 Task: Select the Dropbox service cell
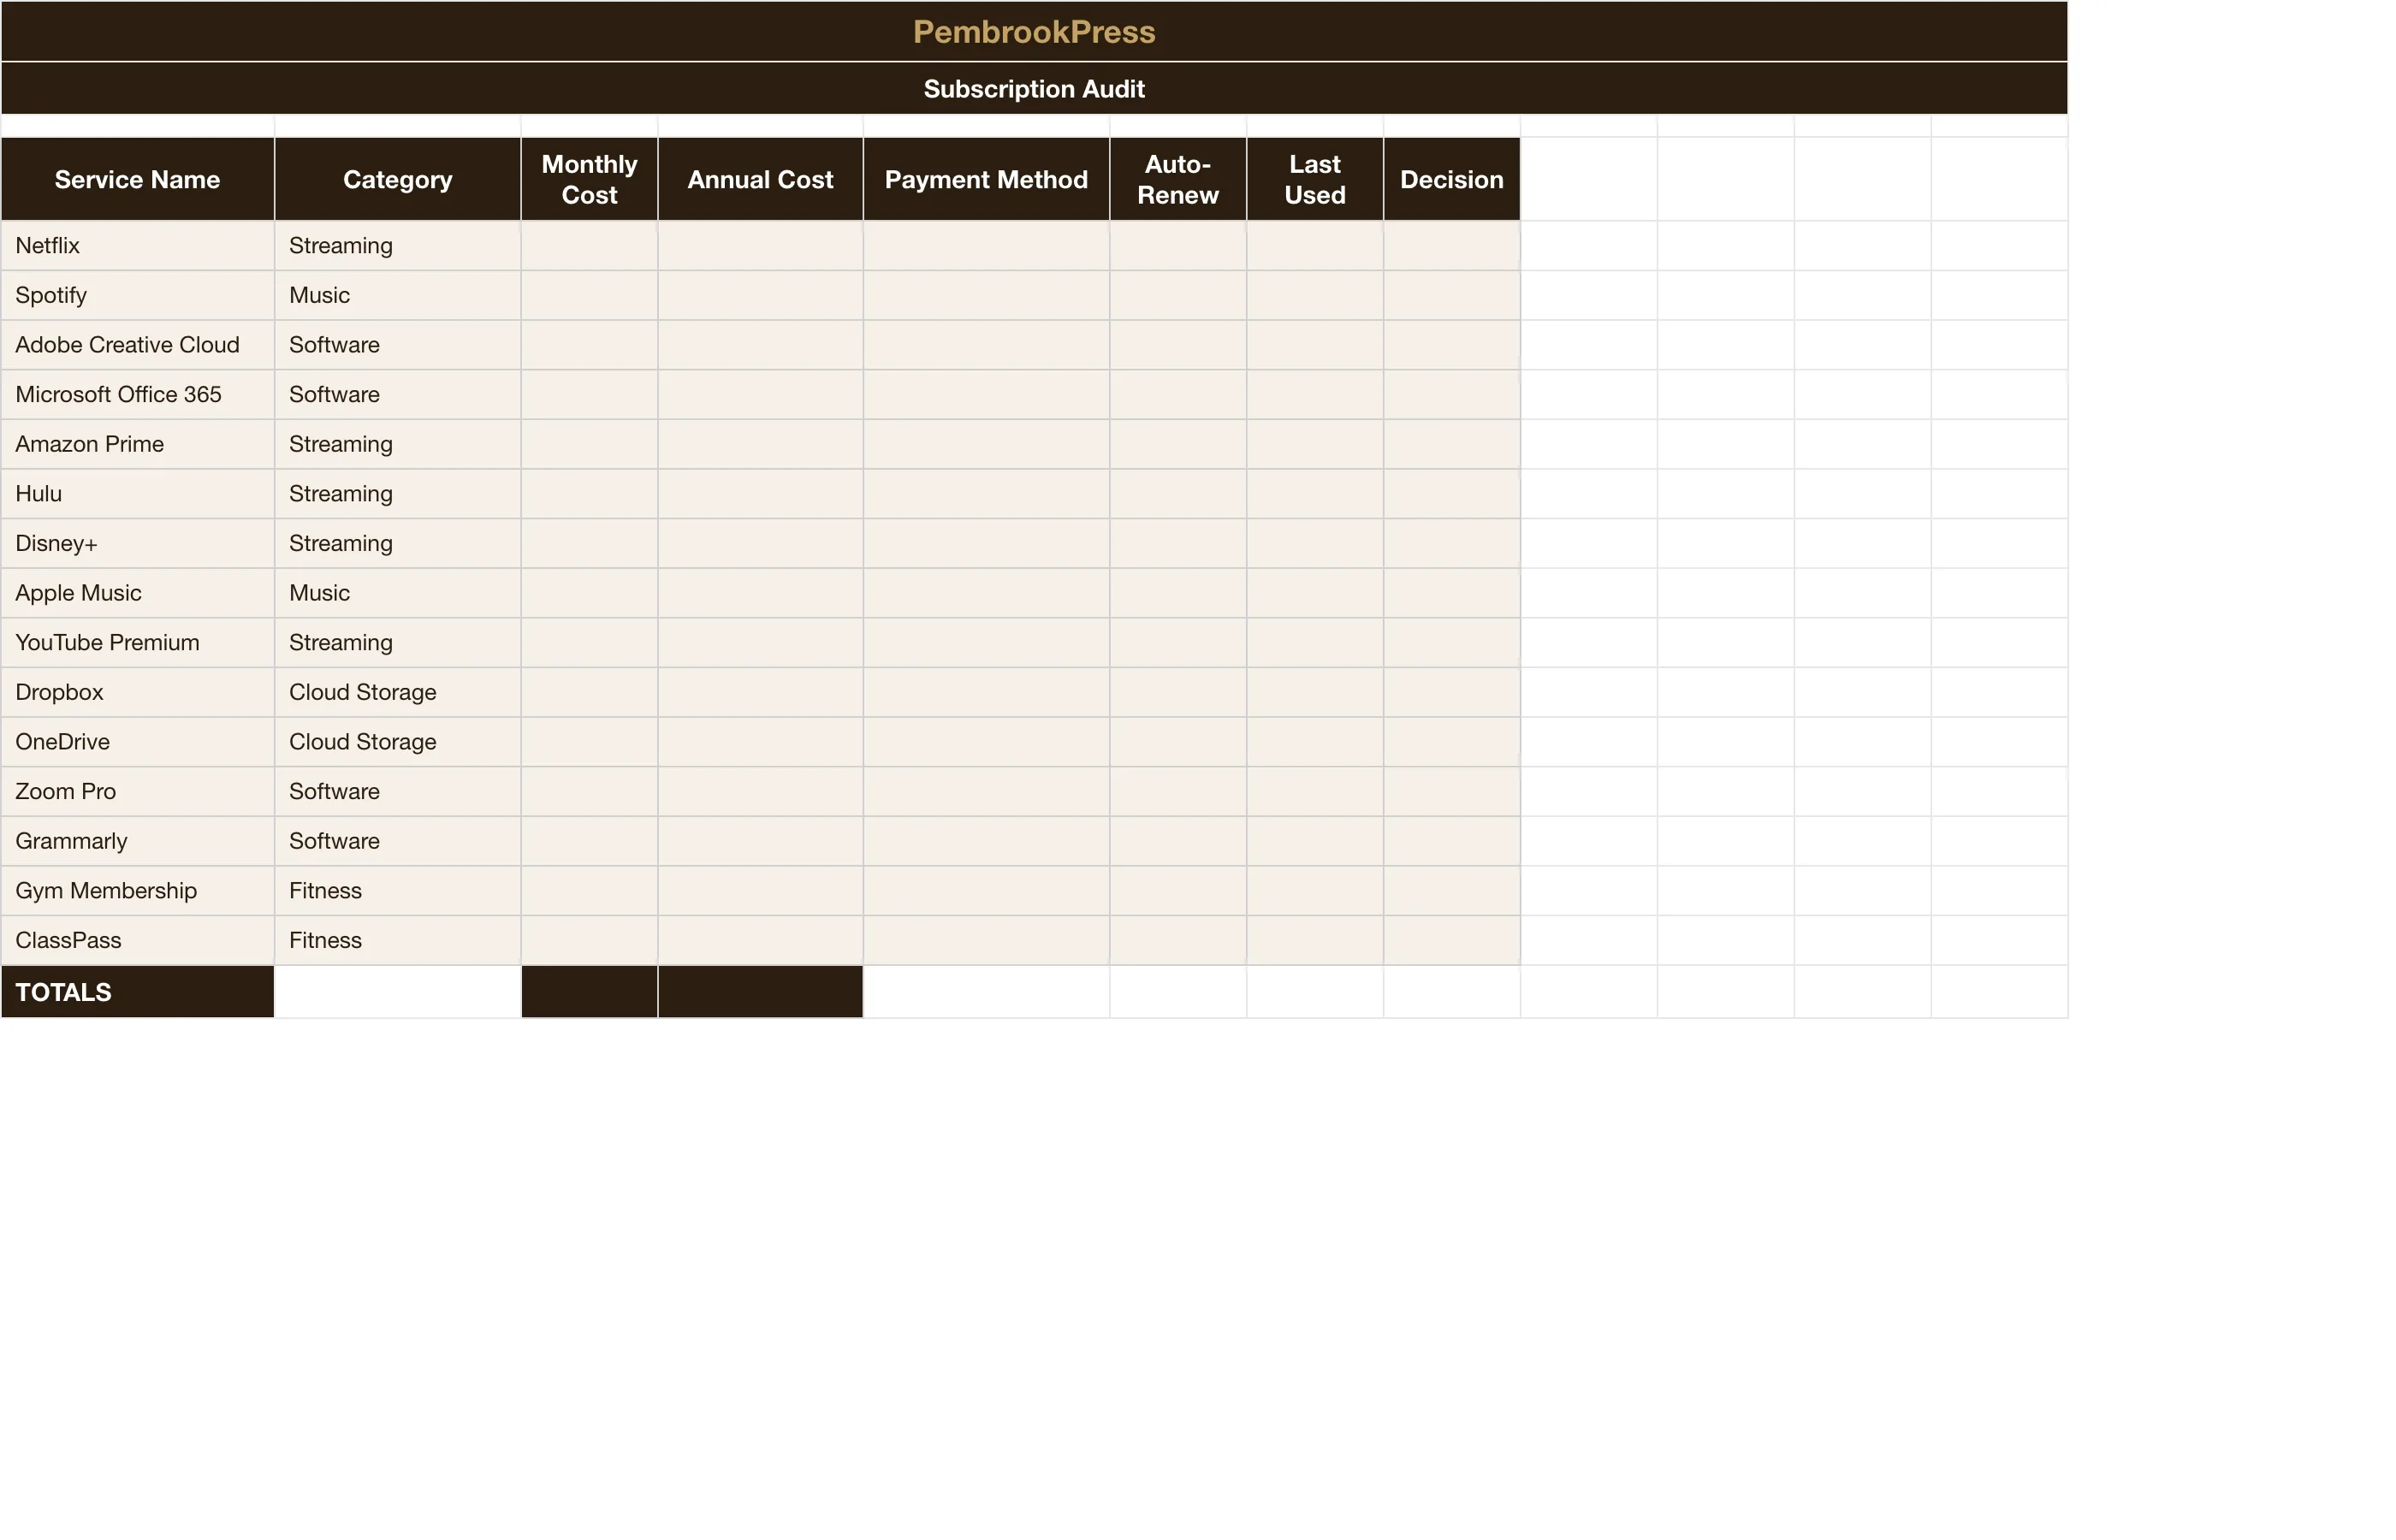point(138,693)
